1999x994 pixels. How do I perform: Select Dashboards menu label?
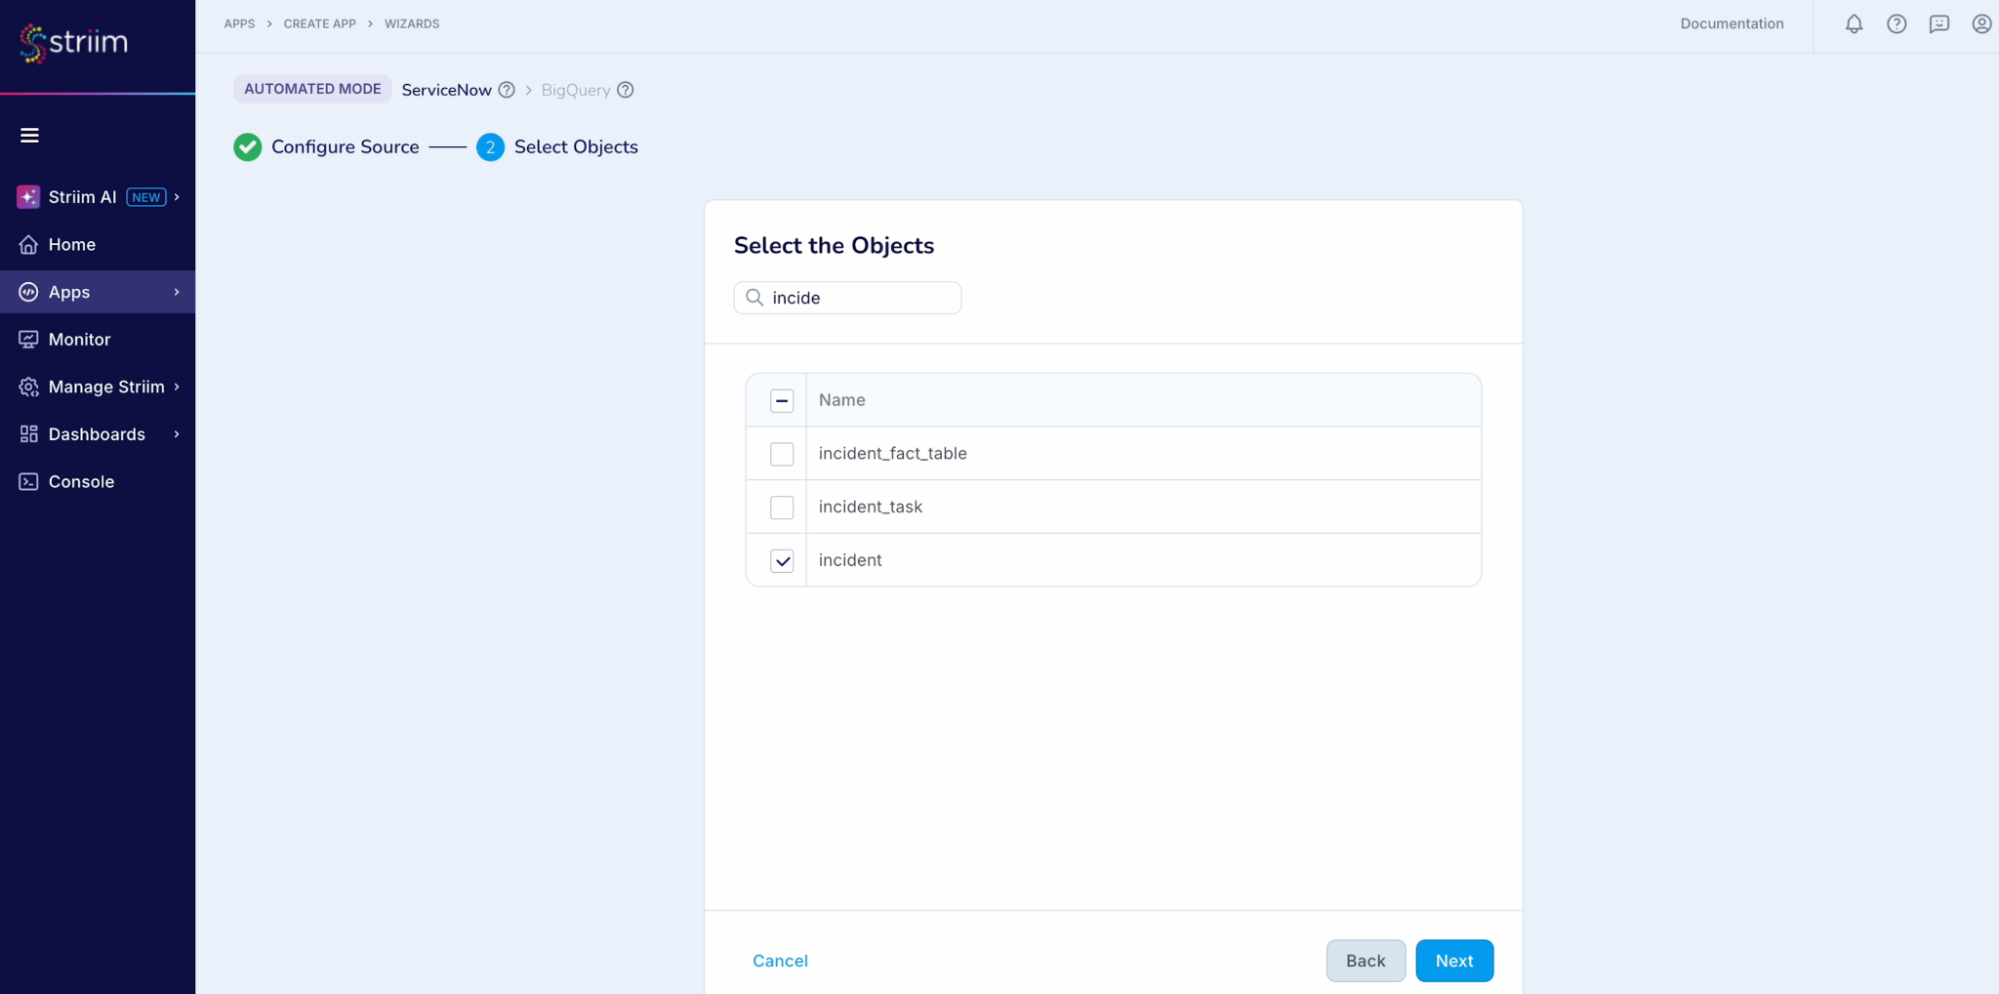click(97, 434)
